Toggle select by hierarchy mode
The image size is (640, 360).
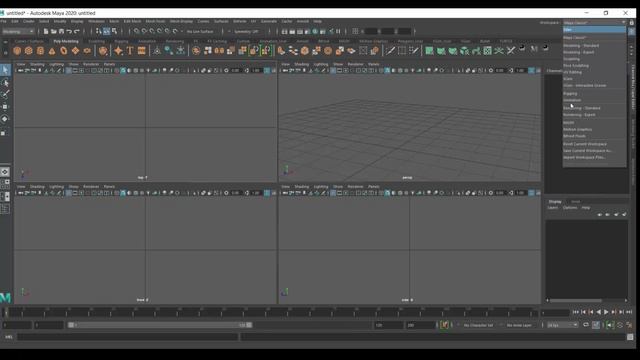[99, 31]
